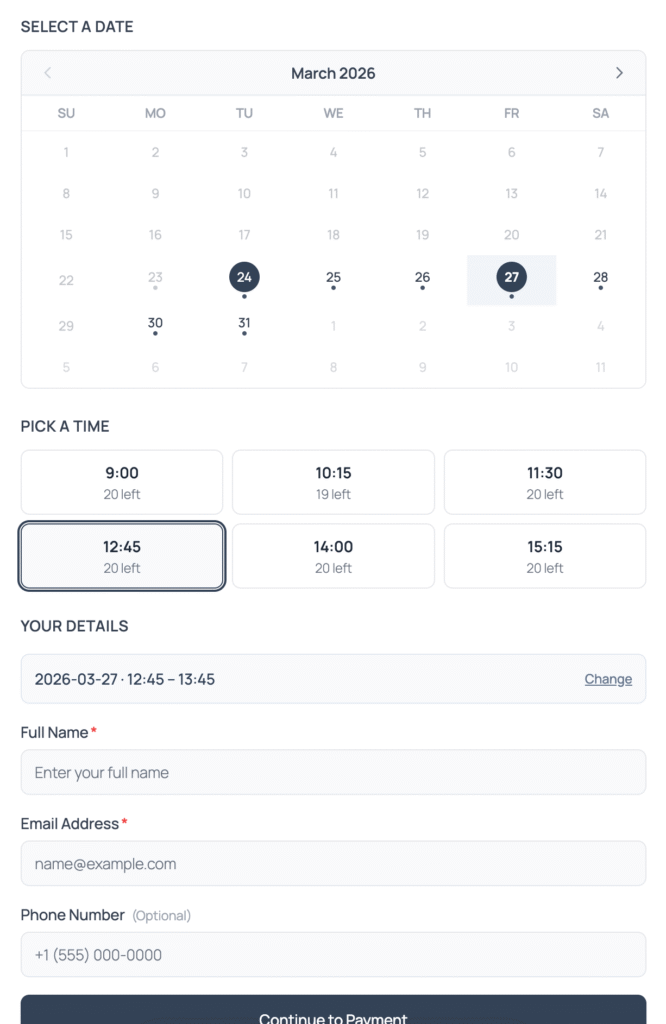Screen dimensions: 666x1024
Task: Choose March 31 on the calendar
Action: click(244, 324)
